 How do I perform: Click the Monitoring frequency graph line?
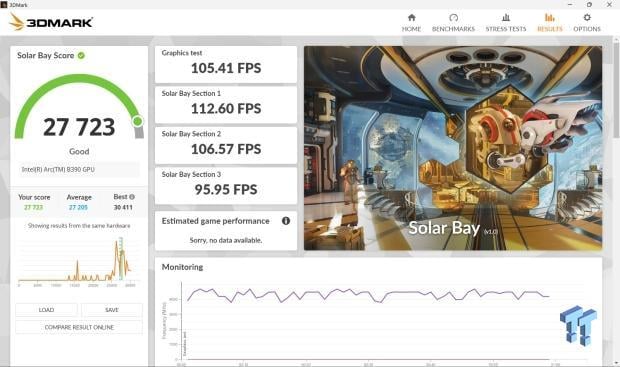[368, 295]
